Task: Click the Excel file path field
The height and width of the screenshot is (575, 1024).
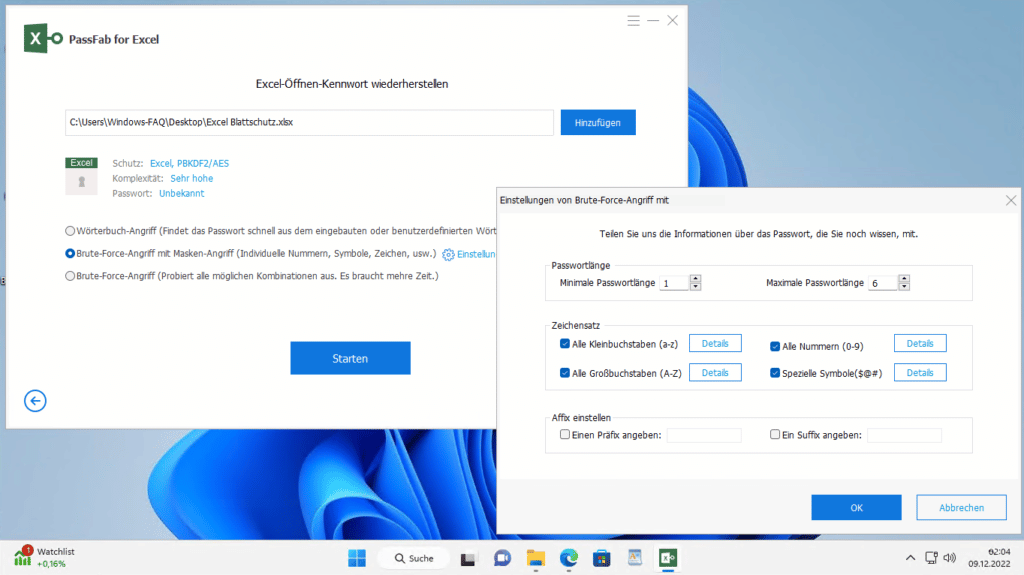Action: click(x=309, y=122)
